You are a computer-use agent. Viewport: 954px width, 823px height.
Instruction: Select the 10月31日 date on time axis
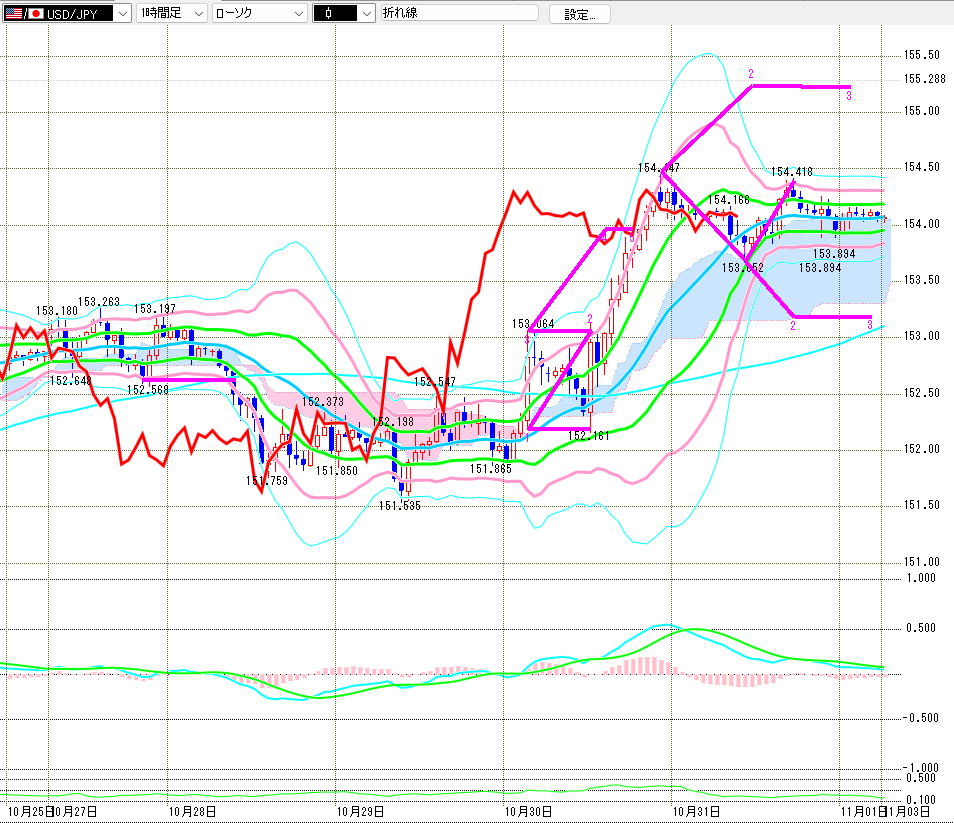tap(692, 810)
